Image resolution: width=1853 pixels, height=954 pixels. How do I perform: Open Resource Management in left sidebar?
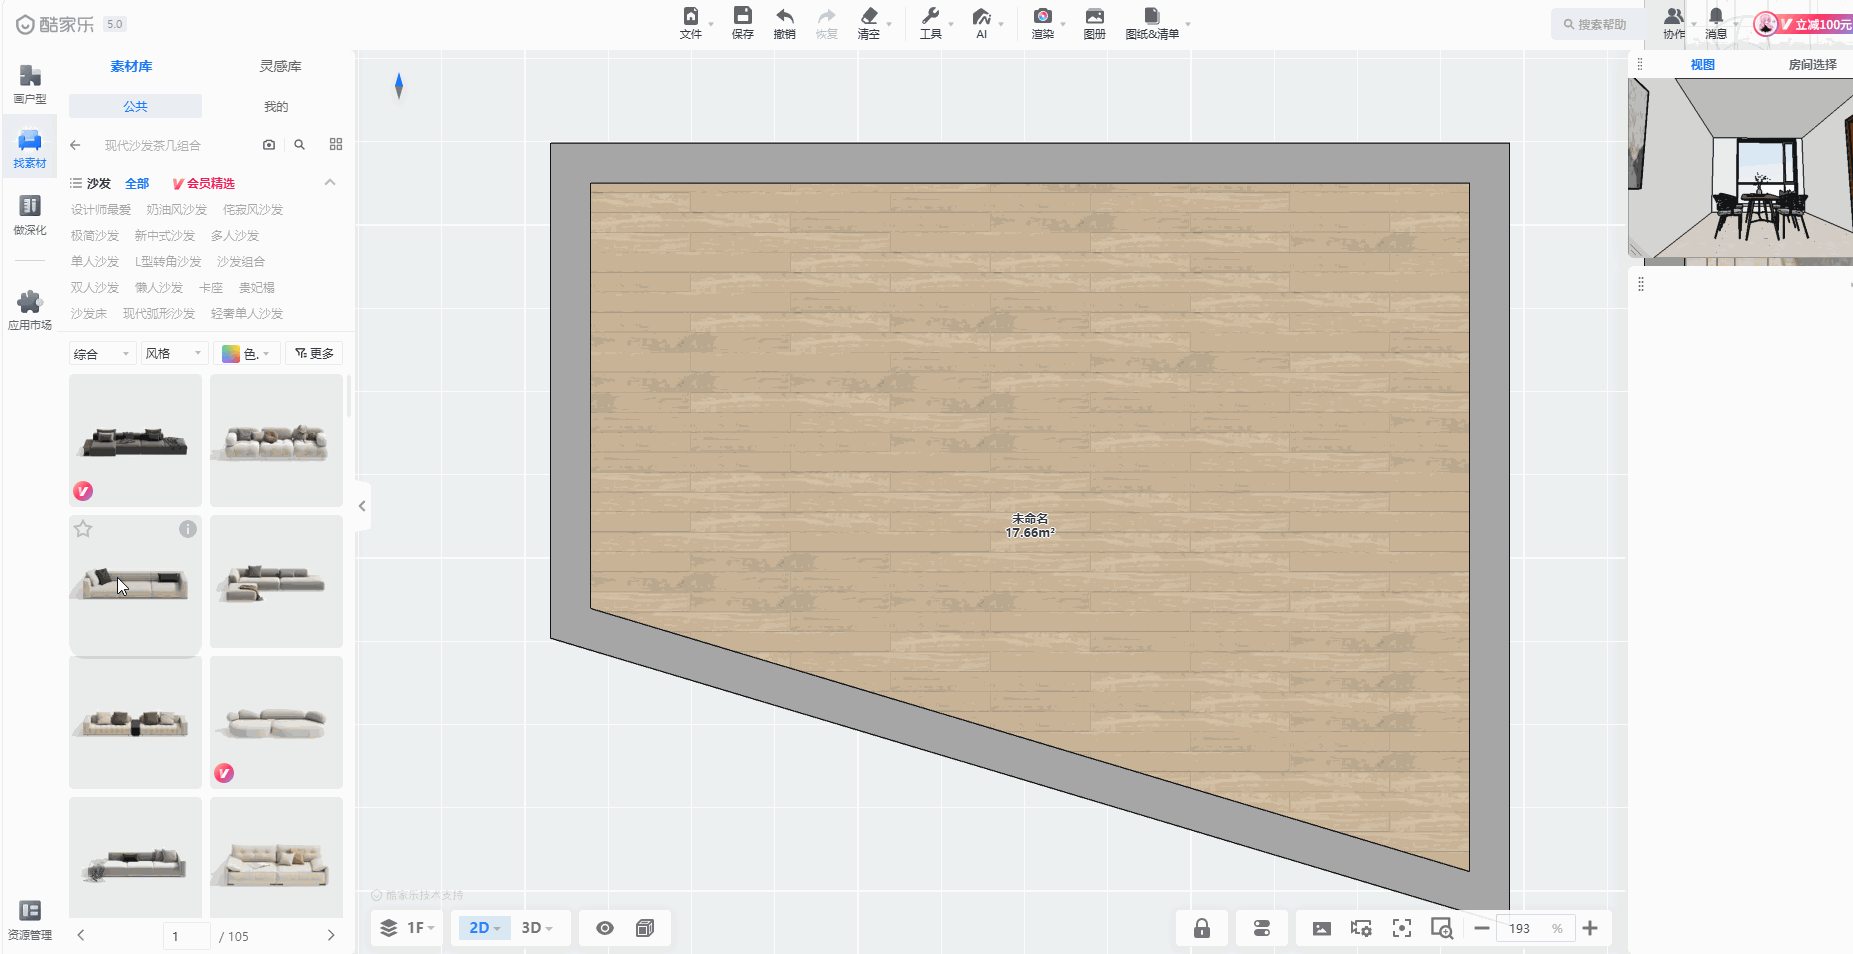30,920
